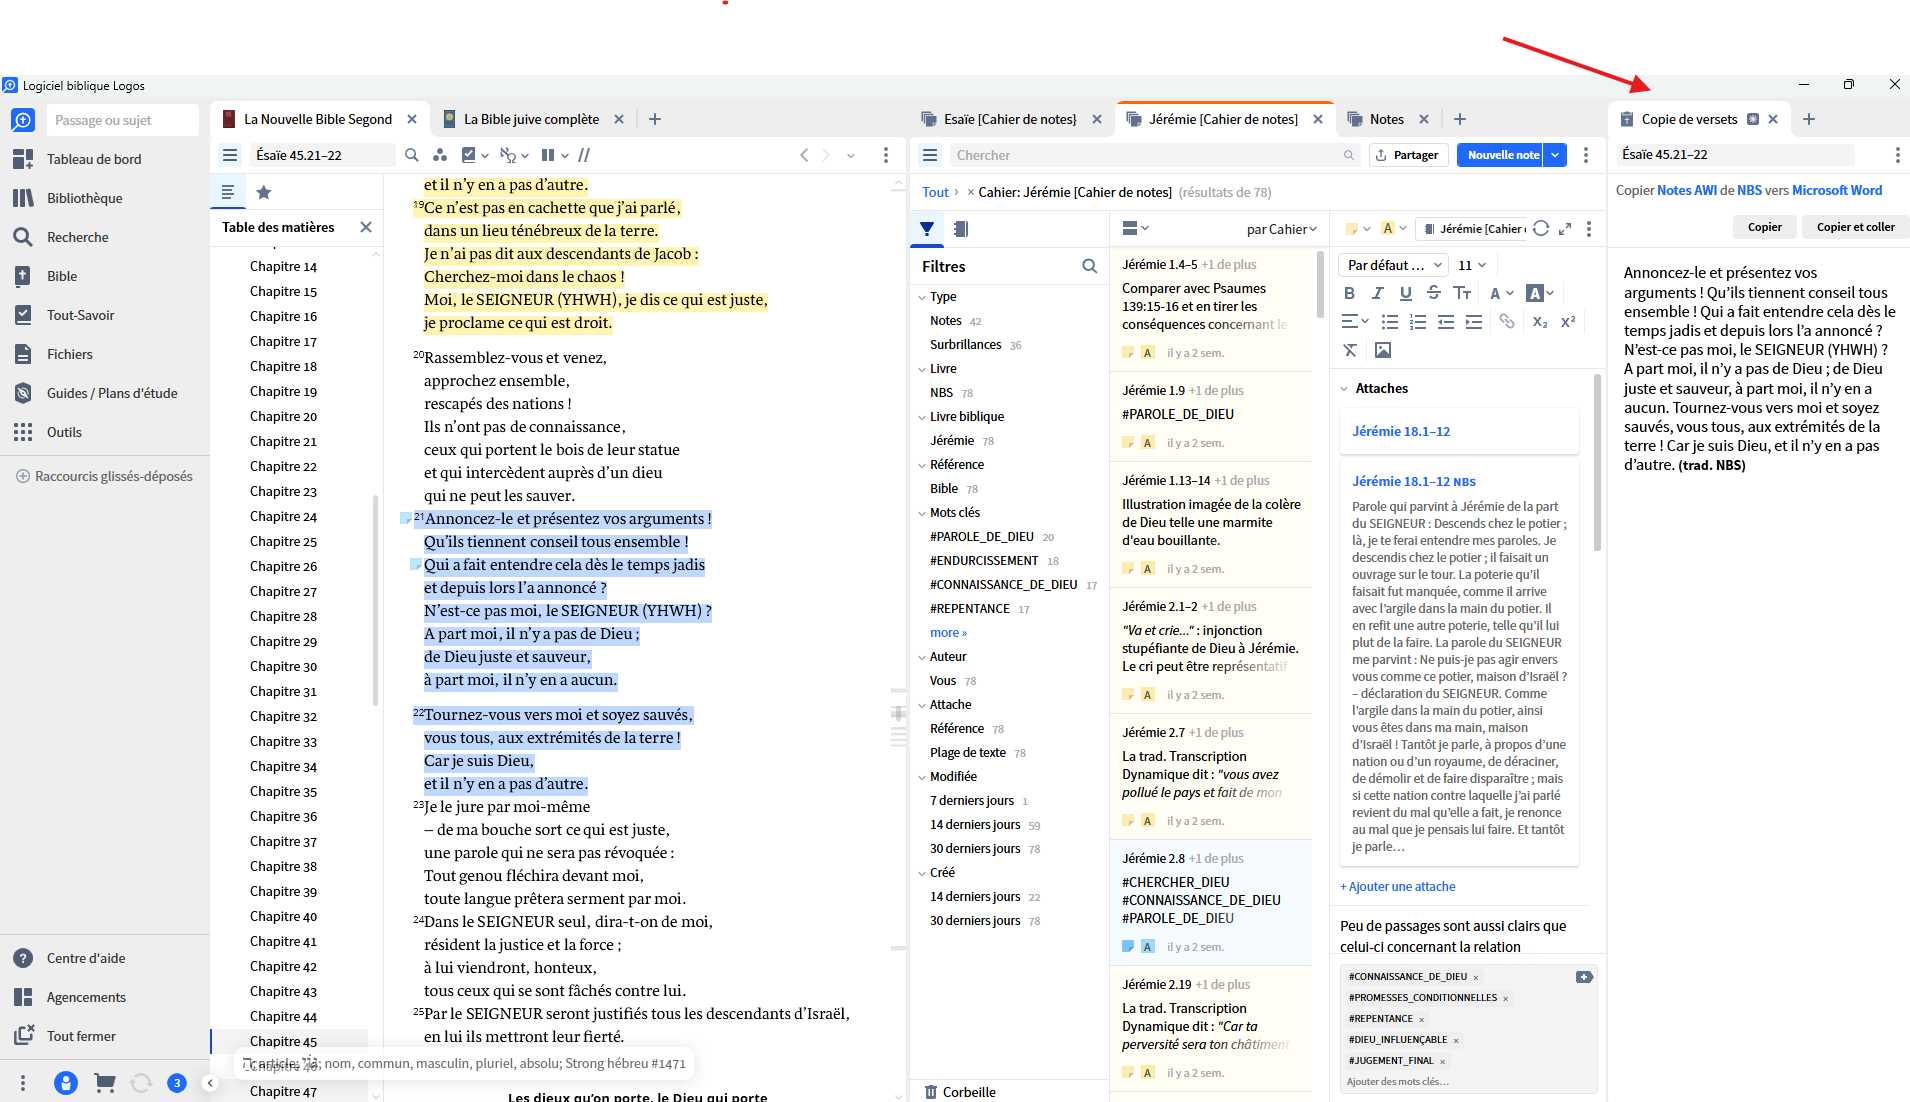The height and width of the screenshot is (1102, 1910).
Task: Open the Tout-Savoir sidebar item
Action: (x=80, y=315)
